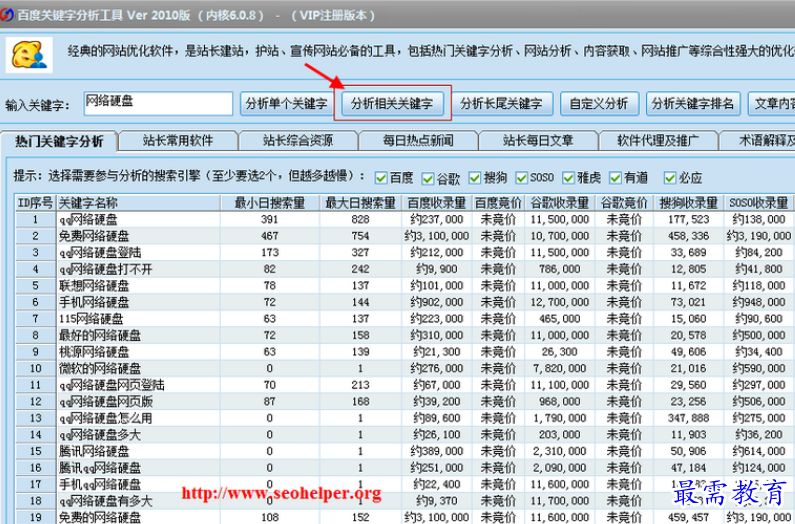Click the cell 347,888 in row 13

click(688, 418)
